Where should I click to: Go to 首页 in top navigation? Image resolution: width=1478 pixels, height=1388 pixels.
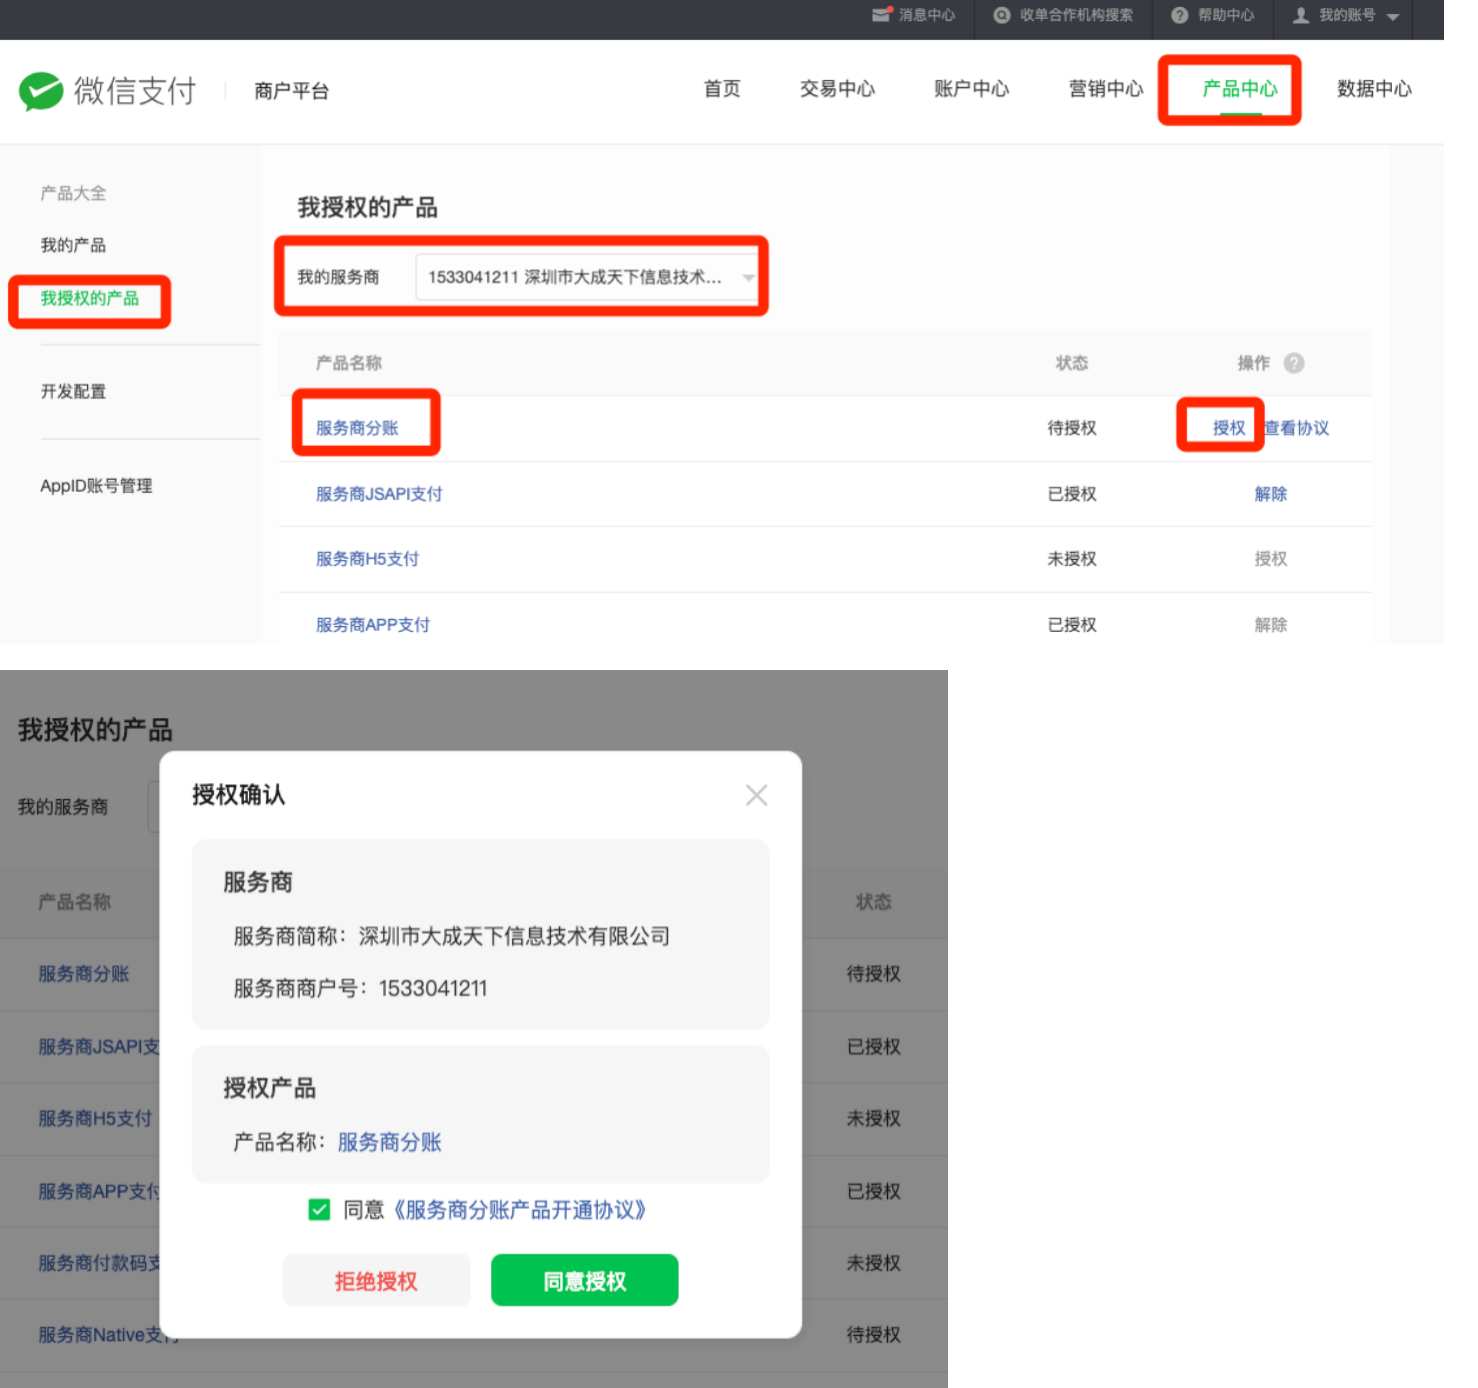coord(722,89)
